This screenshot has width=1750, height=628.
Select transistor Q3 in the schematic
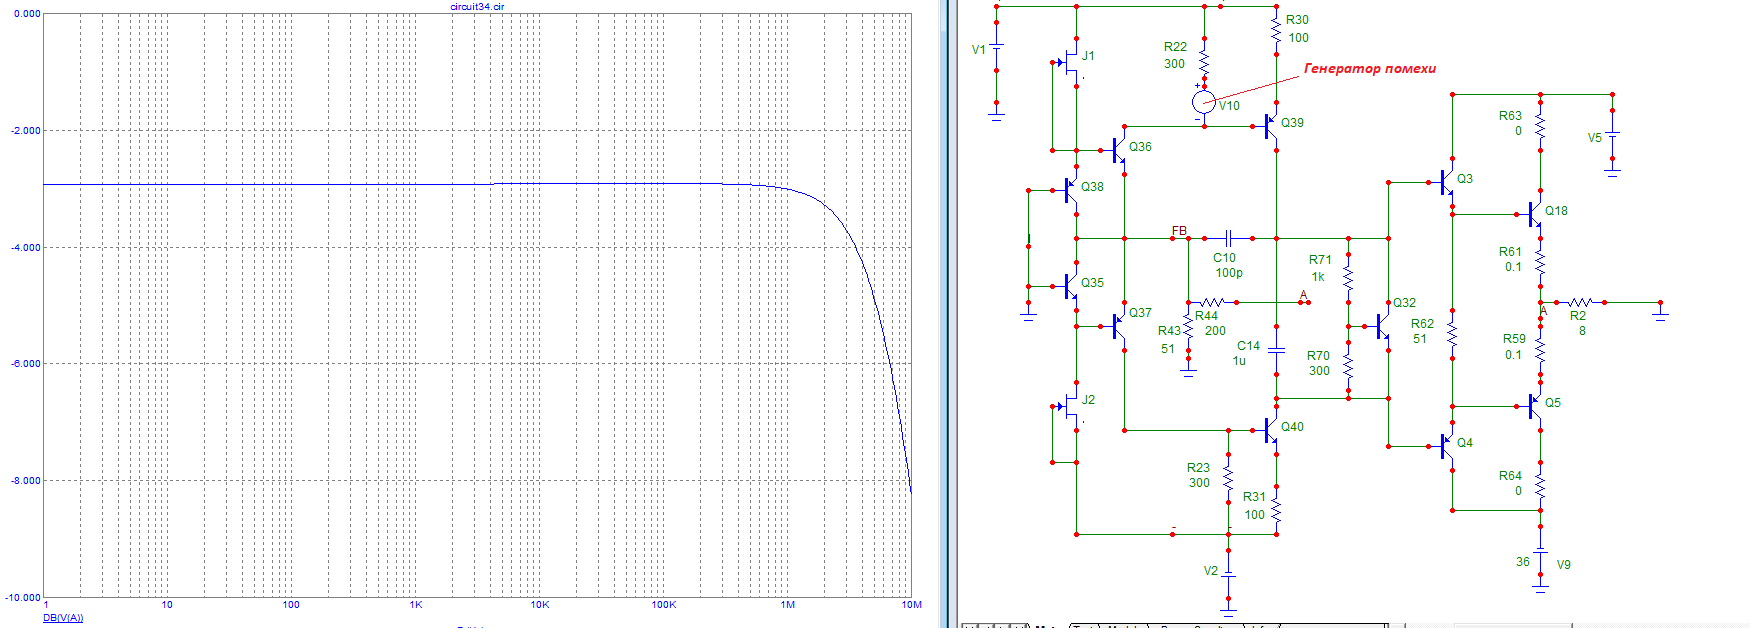coord(1445,182)
